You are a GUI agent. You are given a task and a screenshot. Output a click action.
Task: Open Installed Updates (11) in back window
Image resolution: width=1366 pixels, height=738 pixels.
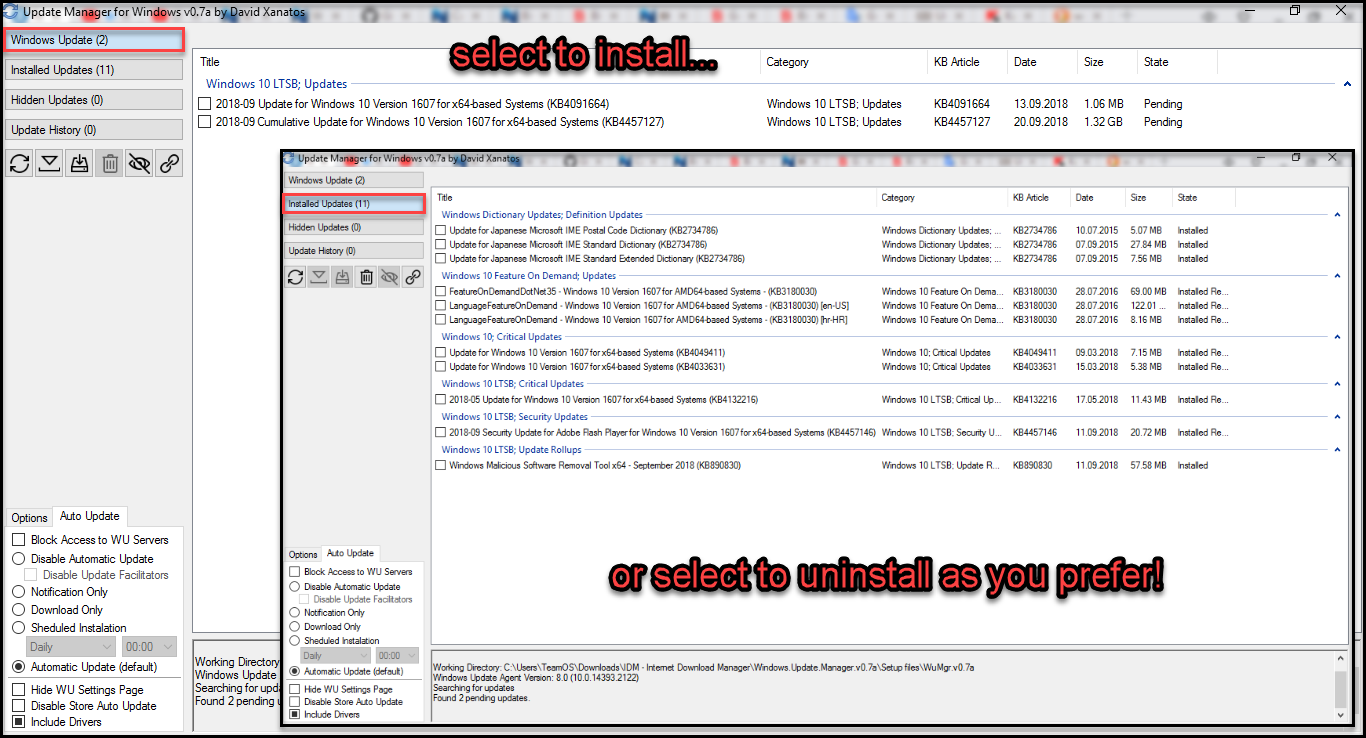(x=94, y=70)
